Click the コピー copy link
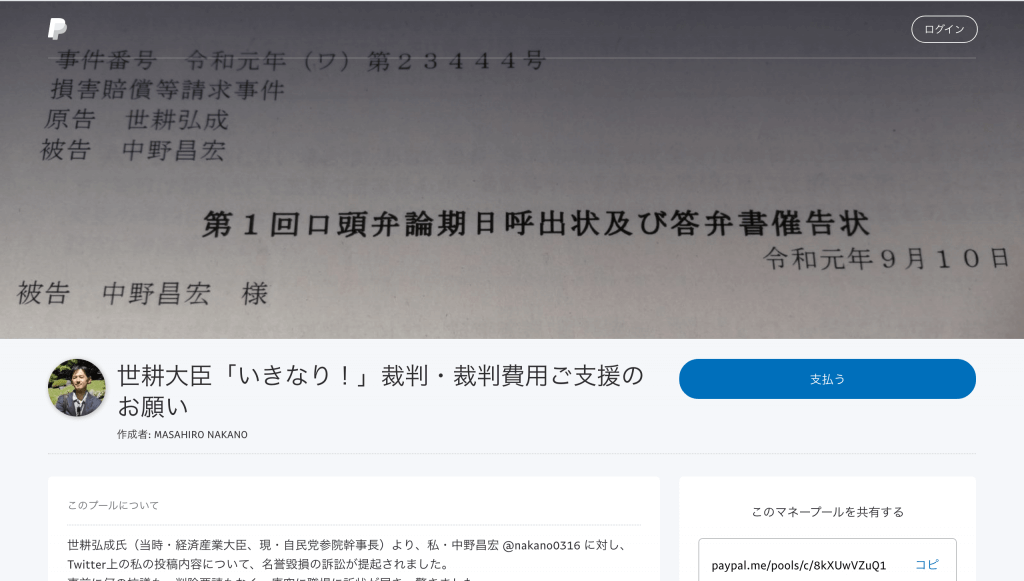The height and width of the screenshot is (581, 1024). tap(927, 564)
